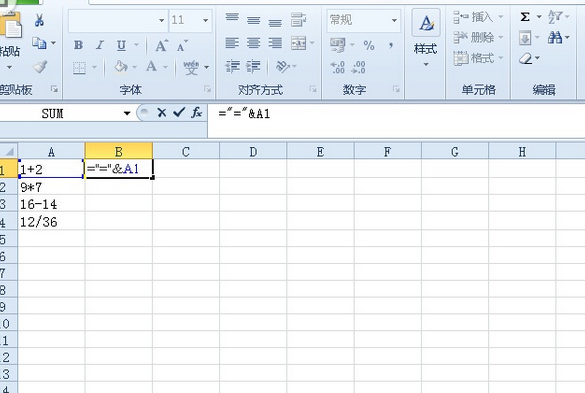Click the fx insert function button
Viewport: 585px width, 393px height.
[196, 112]
